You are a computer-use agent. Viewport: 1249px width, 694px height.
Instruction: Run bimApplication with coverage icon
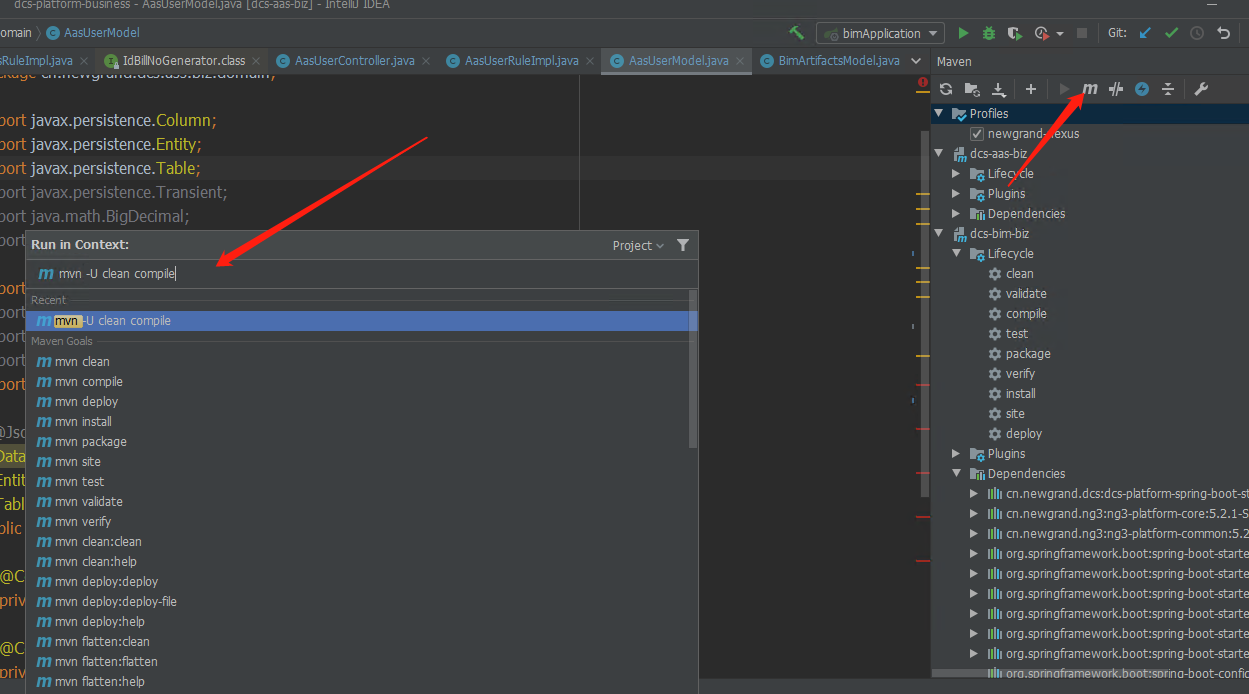point(1015,33)
